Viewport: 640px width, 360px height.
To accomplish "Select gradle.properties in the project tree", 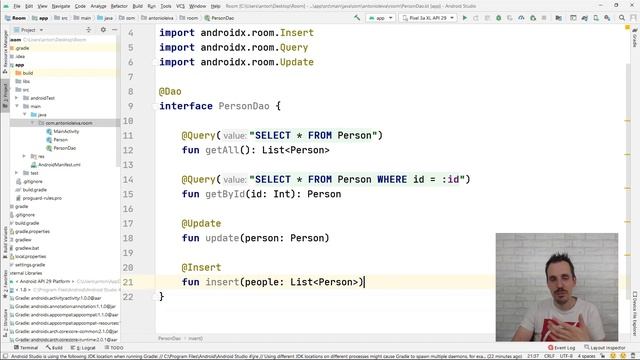I will [32, 231].
